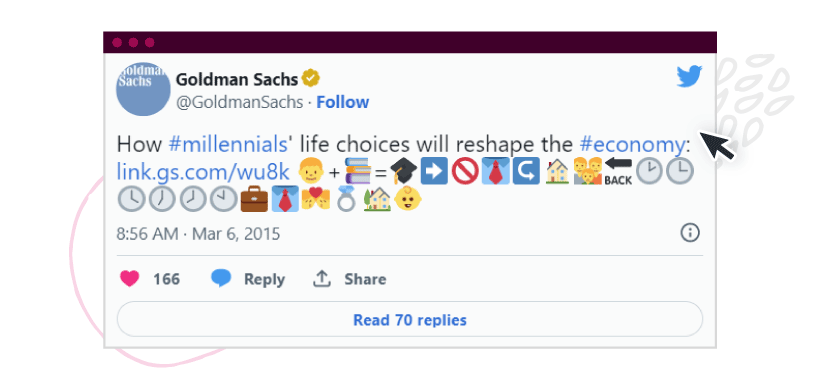
Task: Click the baby face emoji
Action: tap(408, 199)
